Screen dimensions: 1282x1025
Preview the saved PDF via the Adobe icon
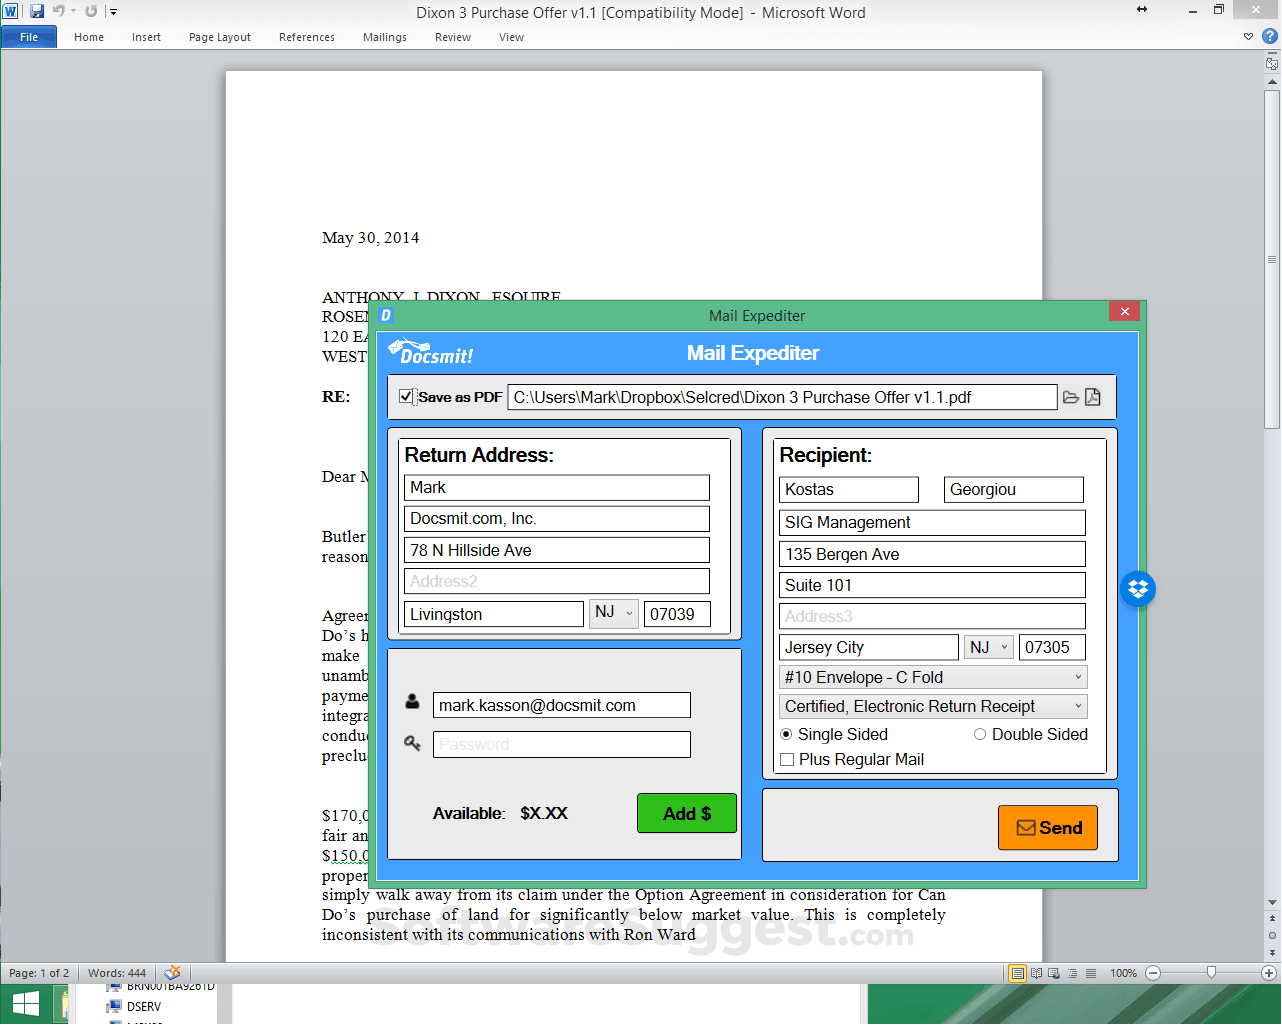pyautogui.click(x=1093, y=397)
